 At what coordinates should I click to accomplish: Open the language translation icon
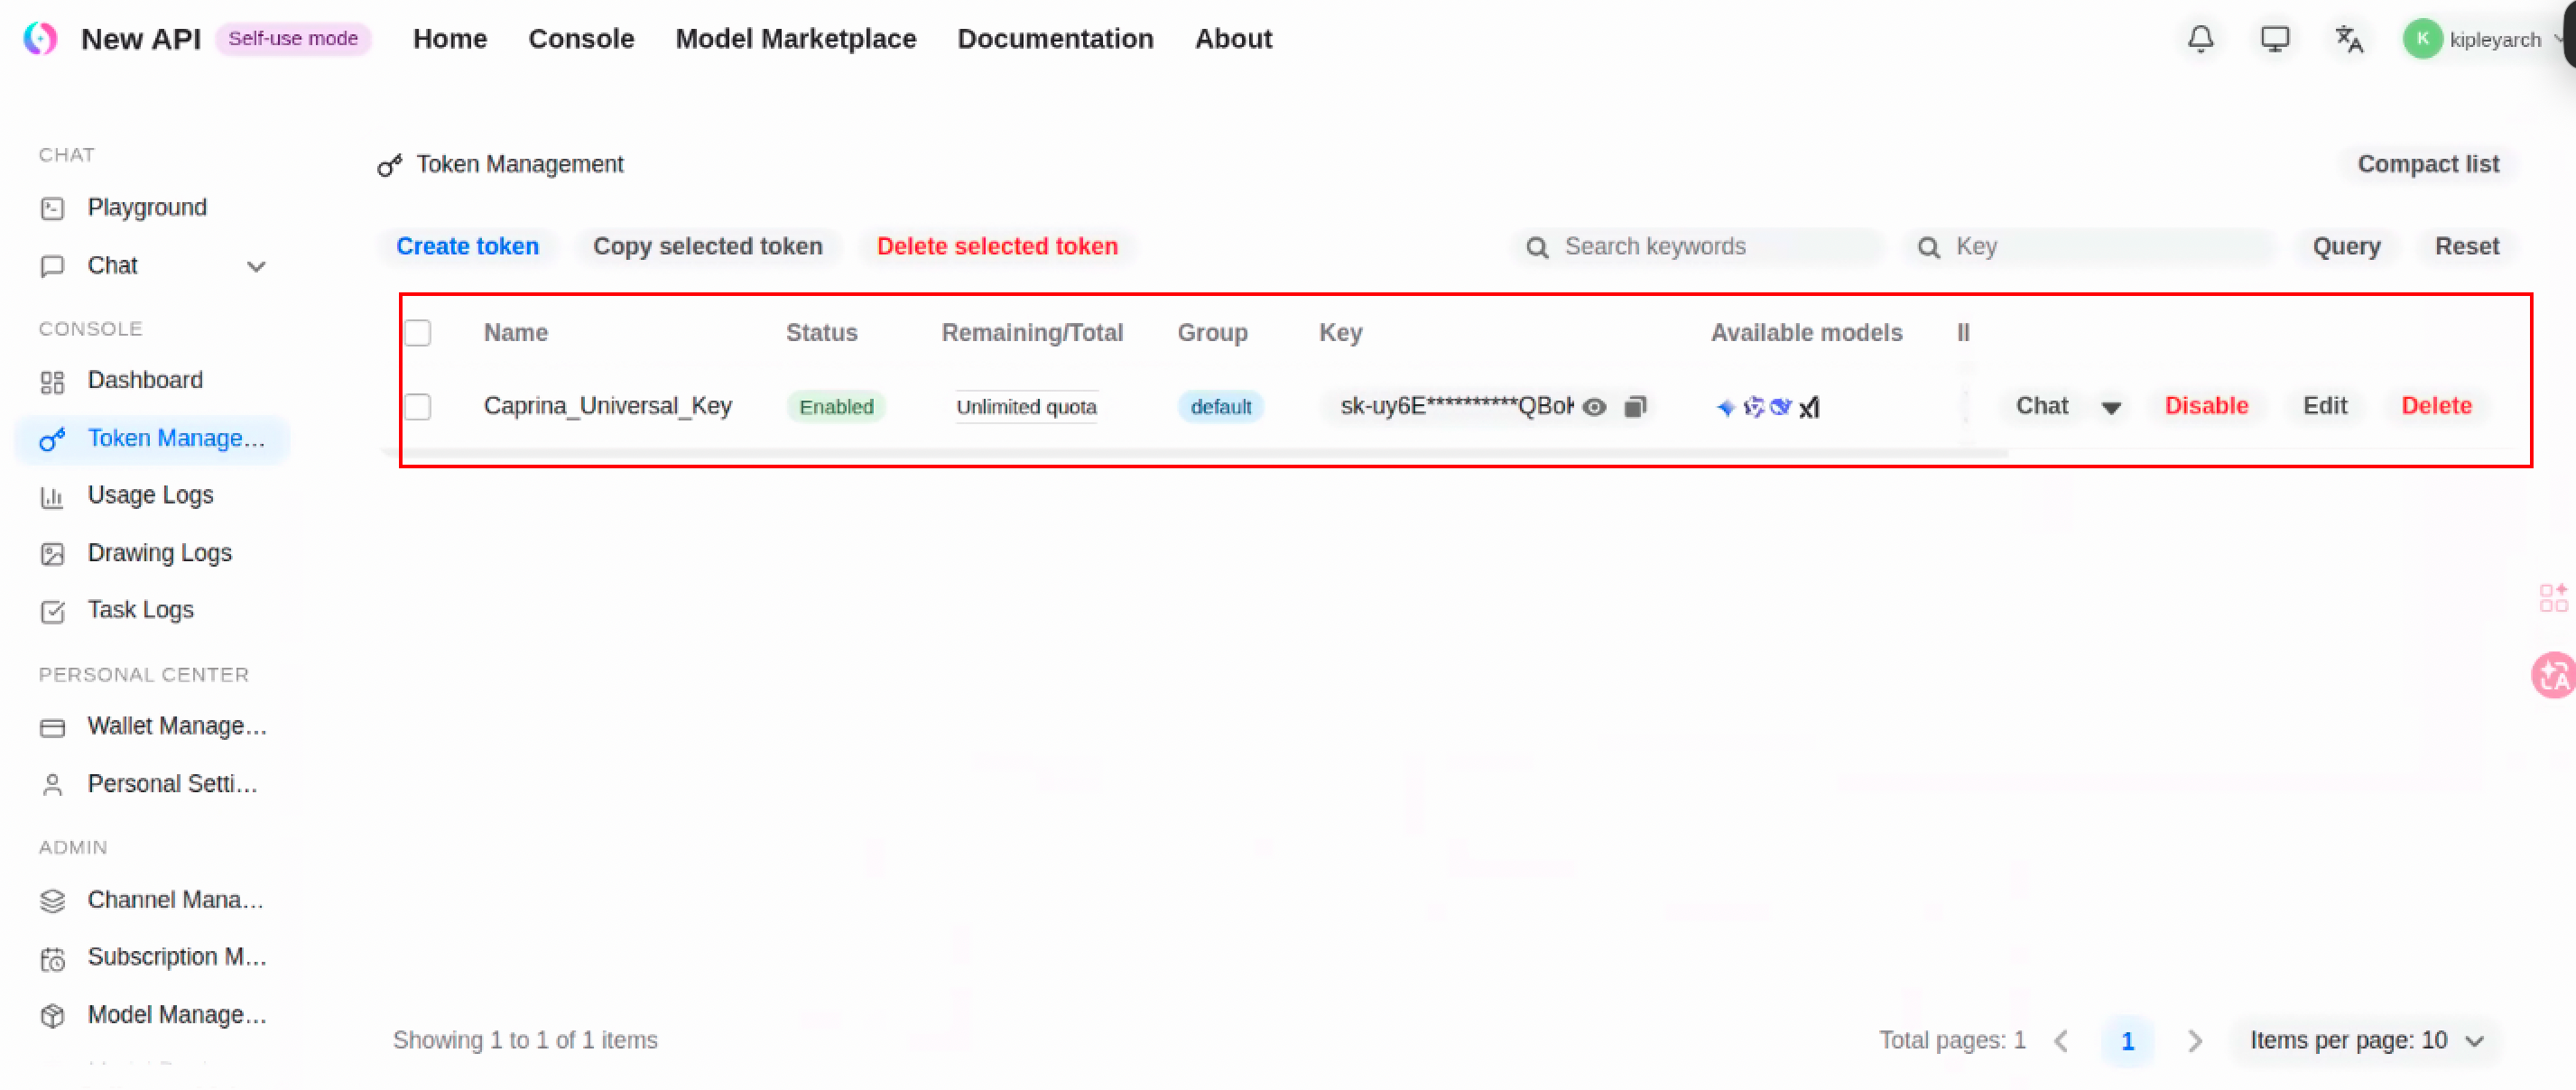click(2348, 39)
